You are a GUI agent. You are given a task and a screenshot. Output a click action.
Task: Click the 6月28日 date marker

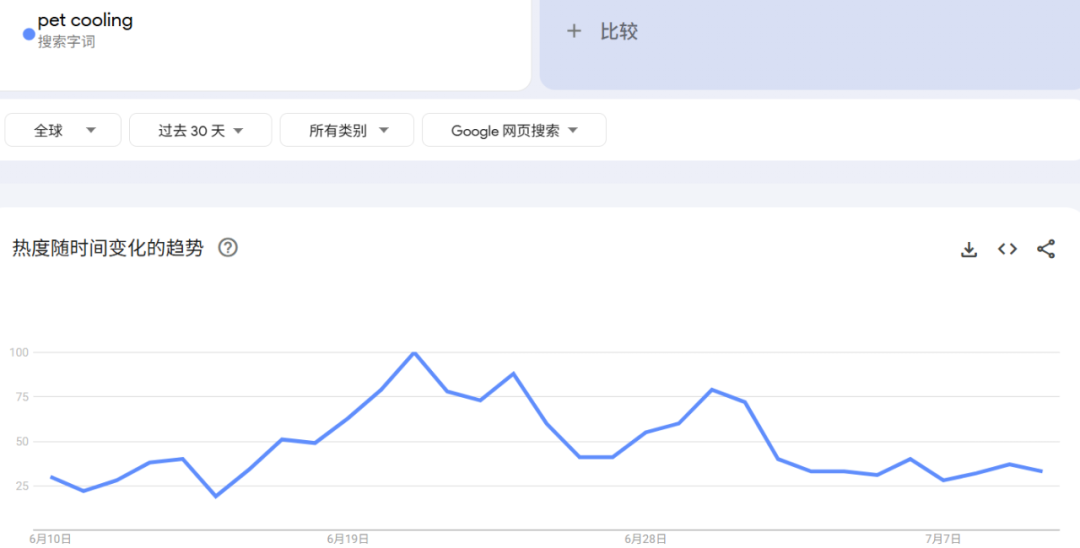tap(645, 539)
